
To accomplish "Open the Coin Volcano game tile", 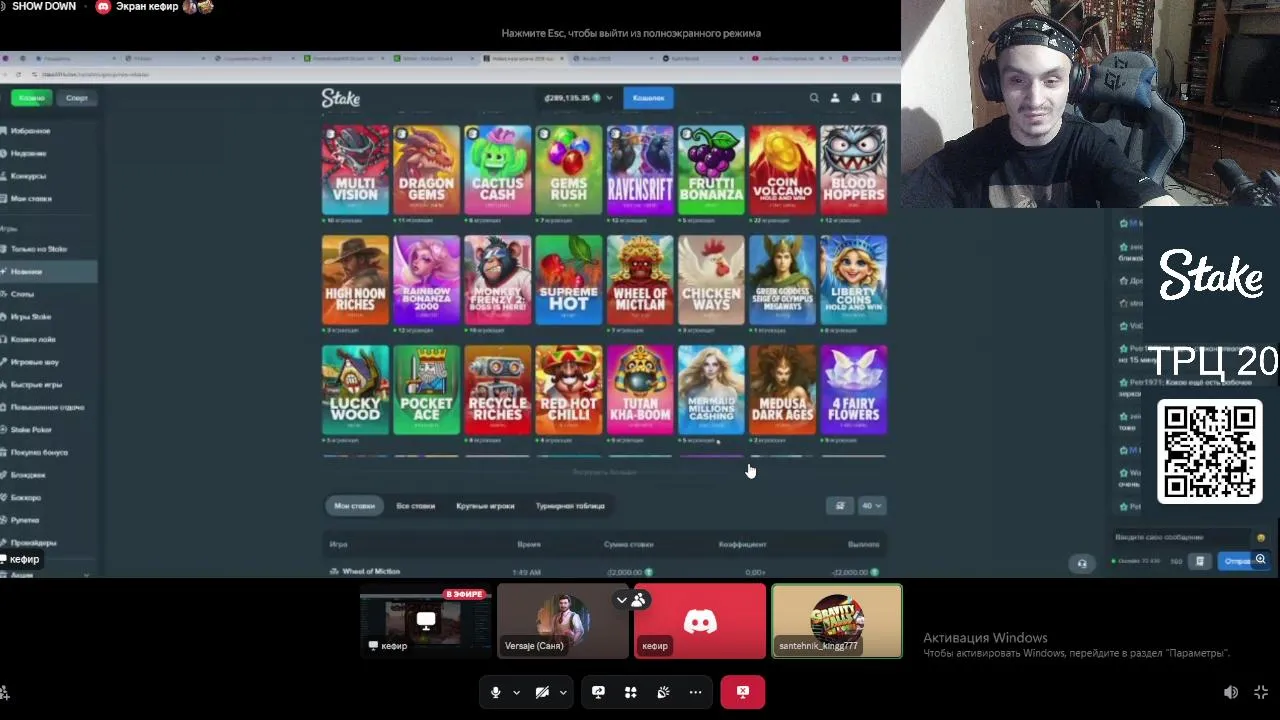I will tap(782, 170).
